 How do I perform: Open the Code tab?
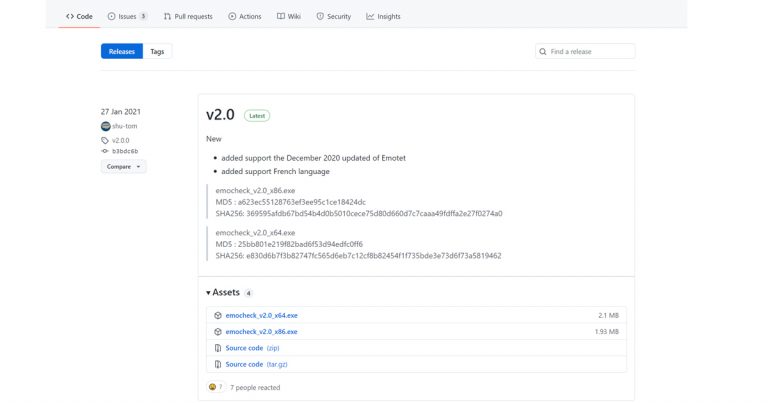tap(79, 17)
